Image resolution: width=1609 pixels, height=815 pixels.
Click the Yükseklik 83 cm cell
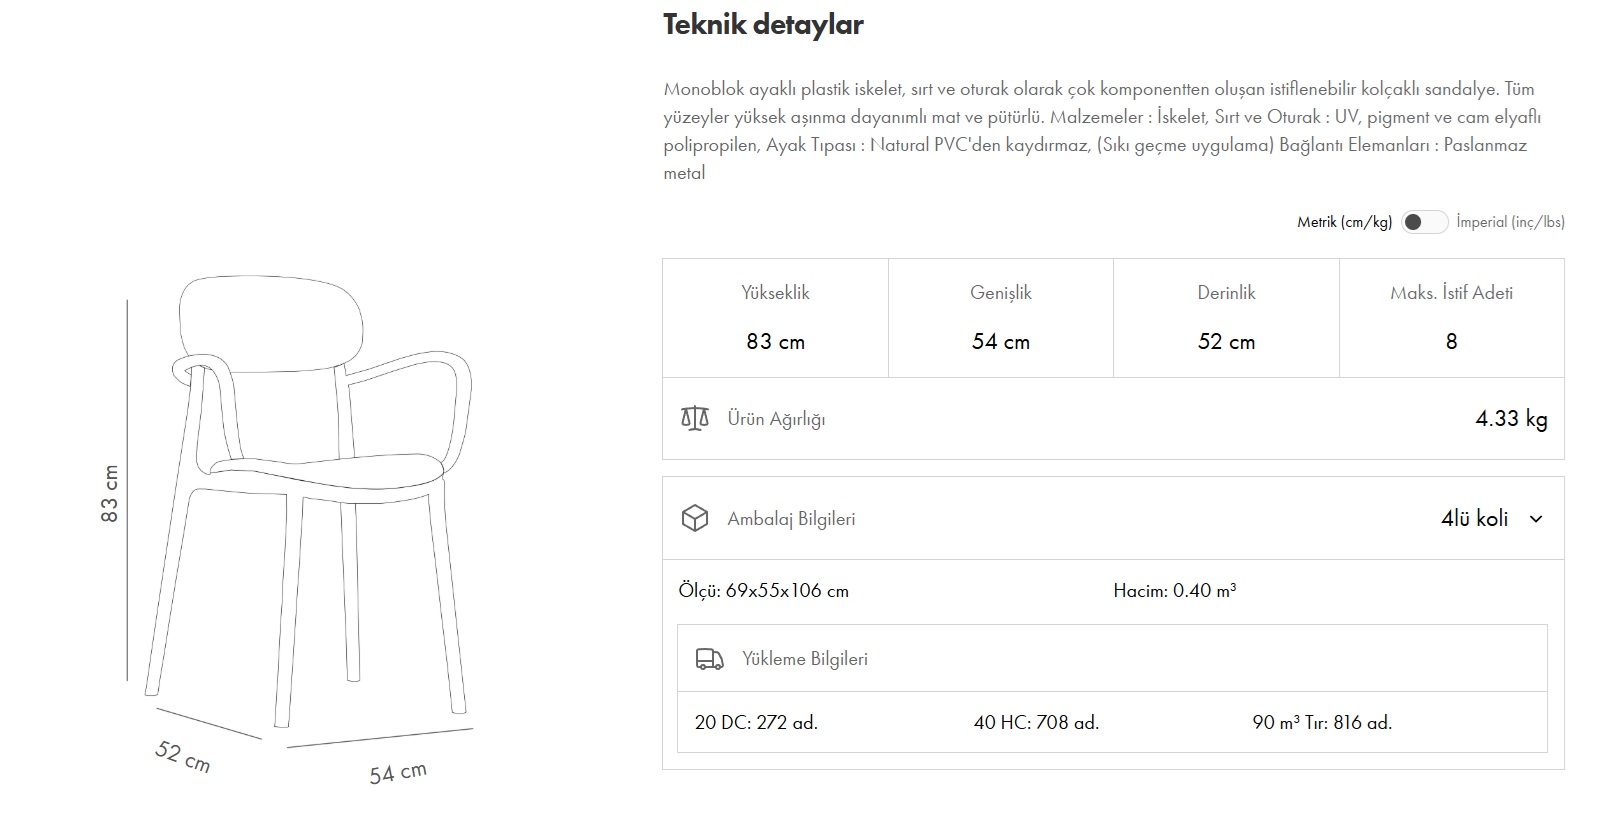[x=775, y=318]
